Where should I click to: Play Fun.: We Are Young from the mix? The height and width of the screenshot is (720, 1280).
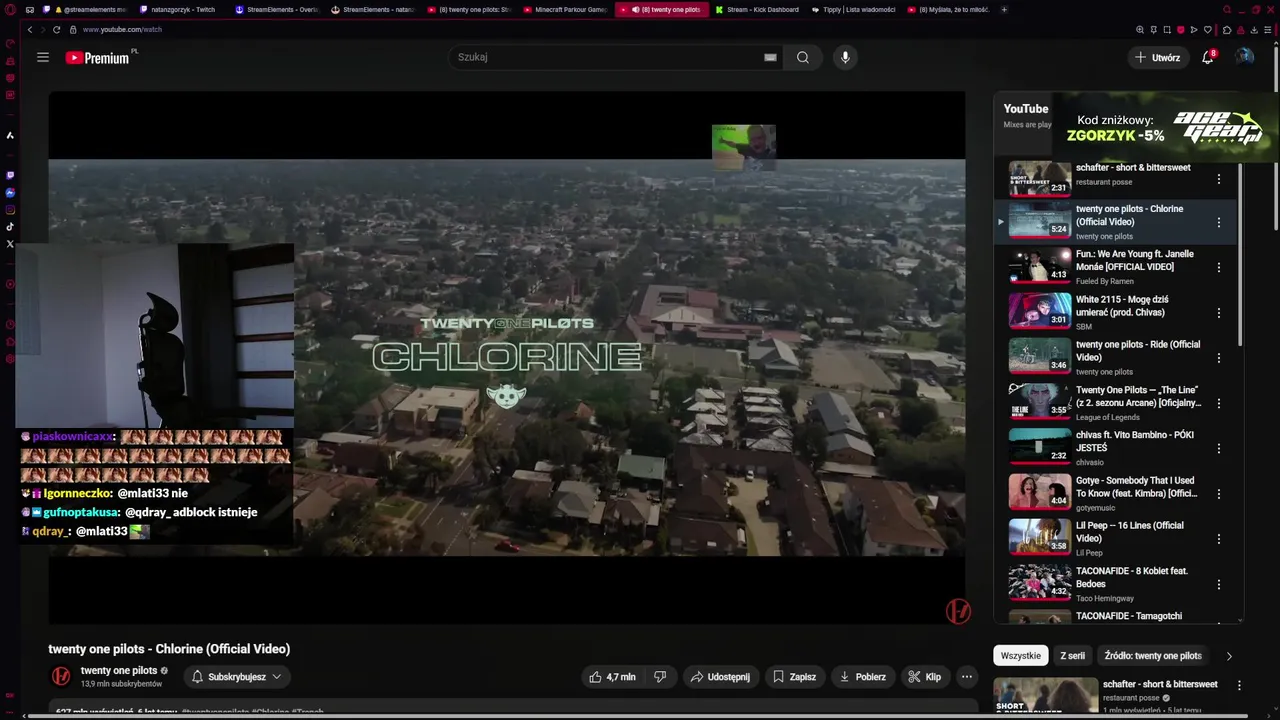[1040, 267]
